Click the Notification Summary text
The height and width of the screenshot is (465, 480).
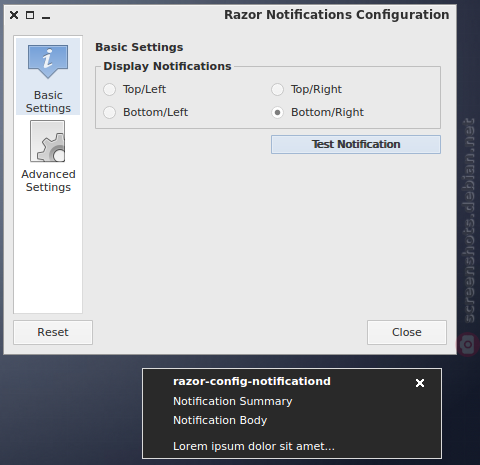pyautogui.click(x=233, y=401)
